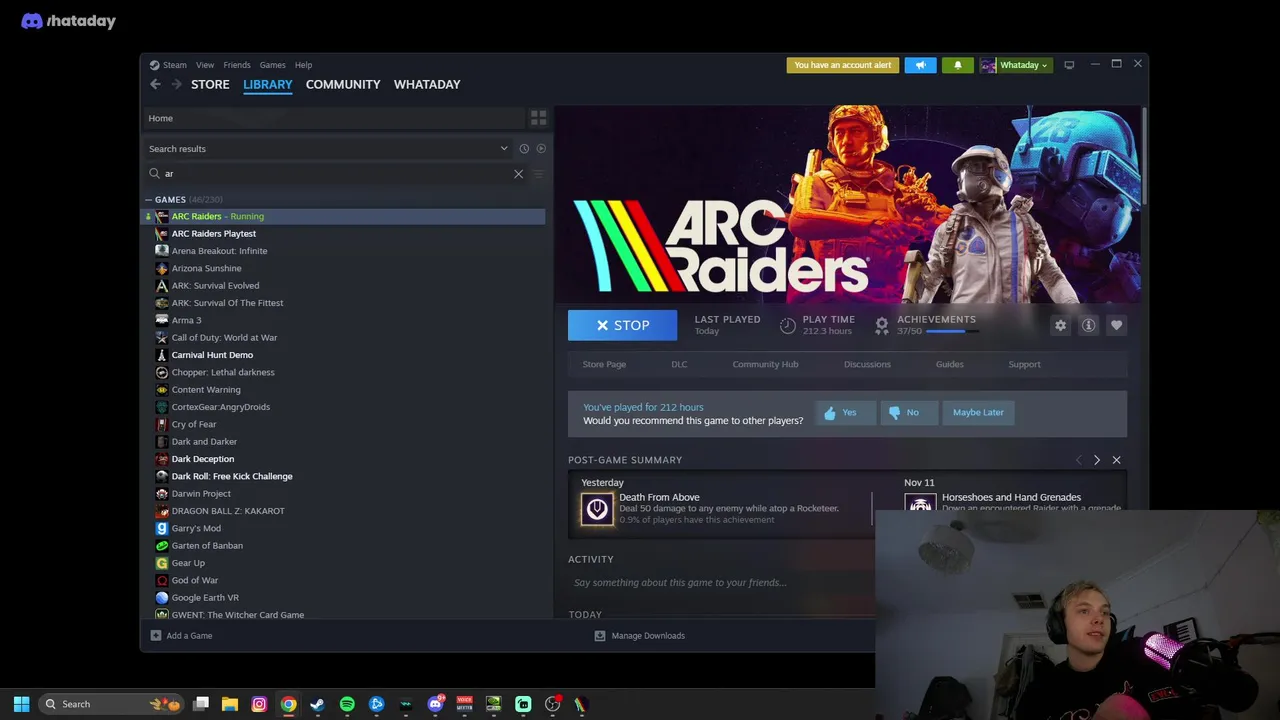The width and height of the screenshot is (1280, 720).
Task: Show next post-game summary item
Action: [1097, 460]
